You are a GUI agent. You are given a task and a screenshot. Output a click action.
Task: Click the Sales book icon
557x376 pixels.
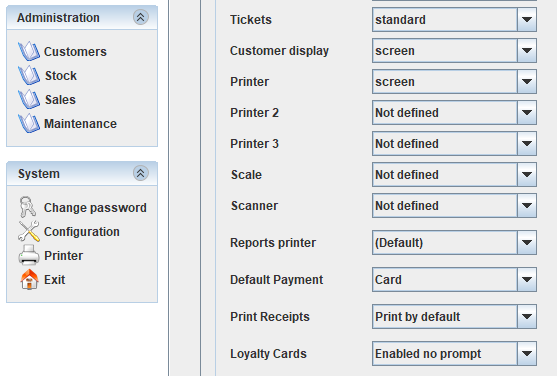tap(29, 99)
